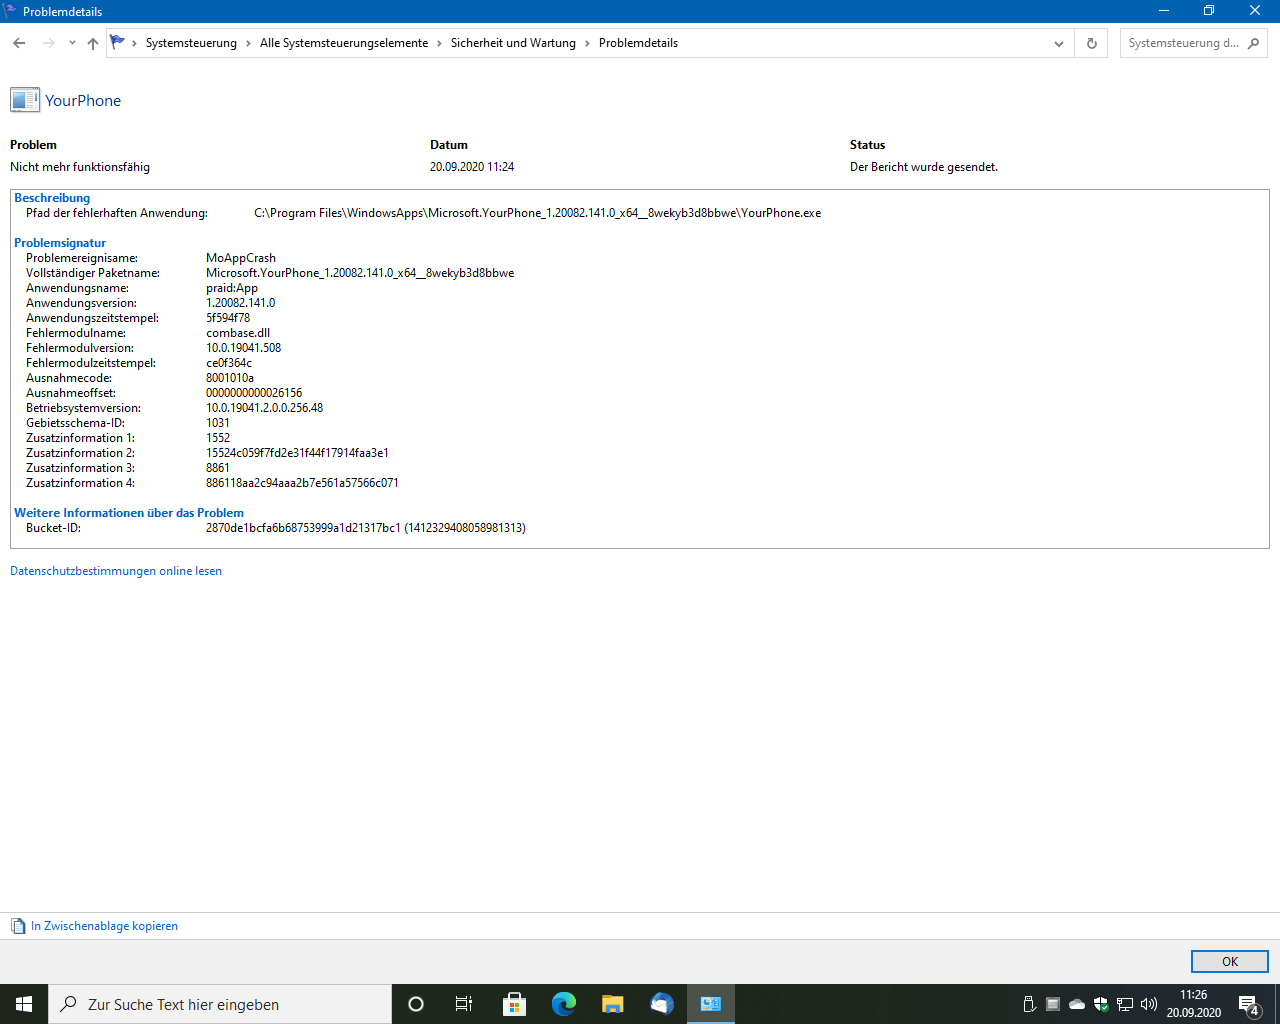Go back with the back arrow

click(19, 43)
